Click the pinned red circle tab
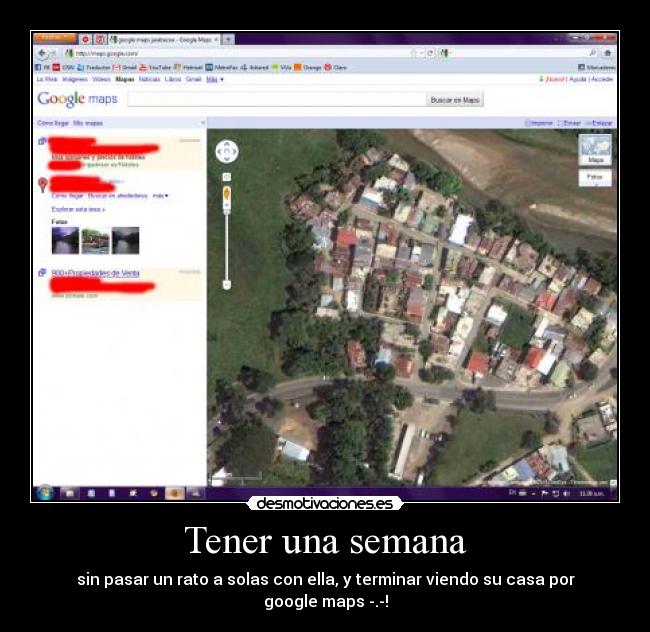The height and width of the screenshot is (632, 650). (x=85, y=39)
